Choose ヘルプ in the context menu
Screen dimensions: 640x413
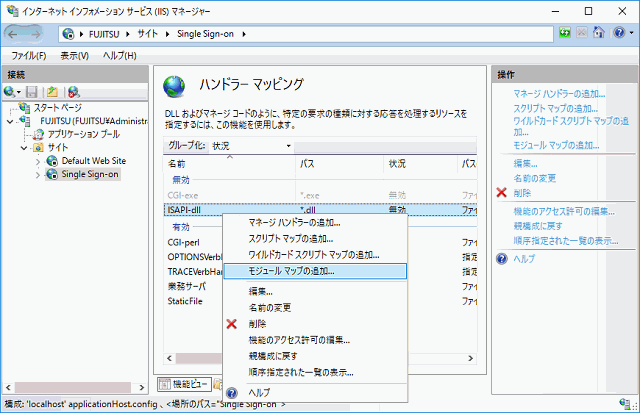click(315, 393)
